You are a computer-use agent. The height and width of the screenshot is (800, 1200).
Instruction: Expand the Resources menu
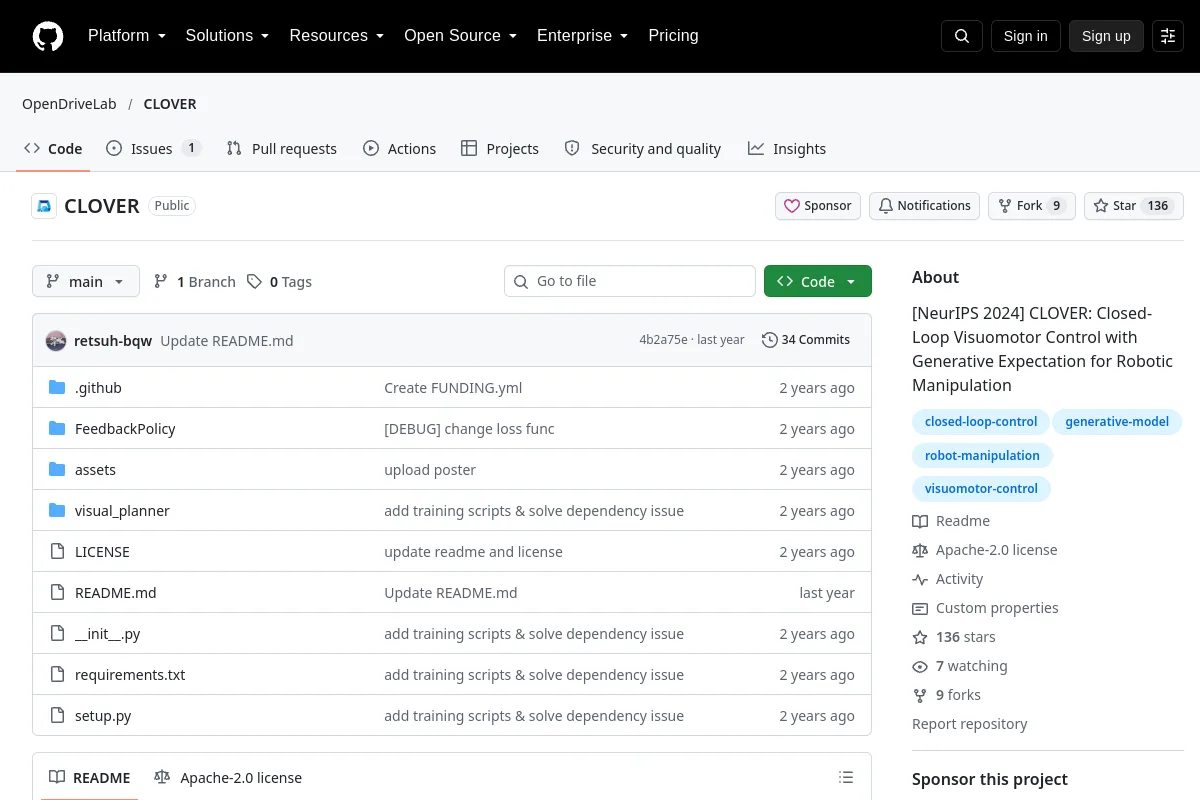click(337, 36)
